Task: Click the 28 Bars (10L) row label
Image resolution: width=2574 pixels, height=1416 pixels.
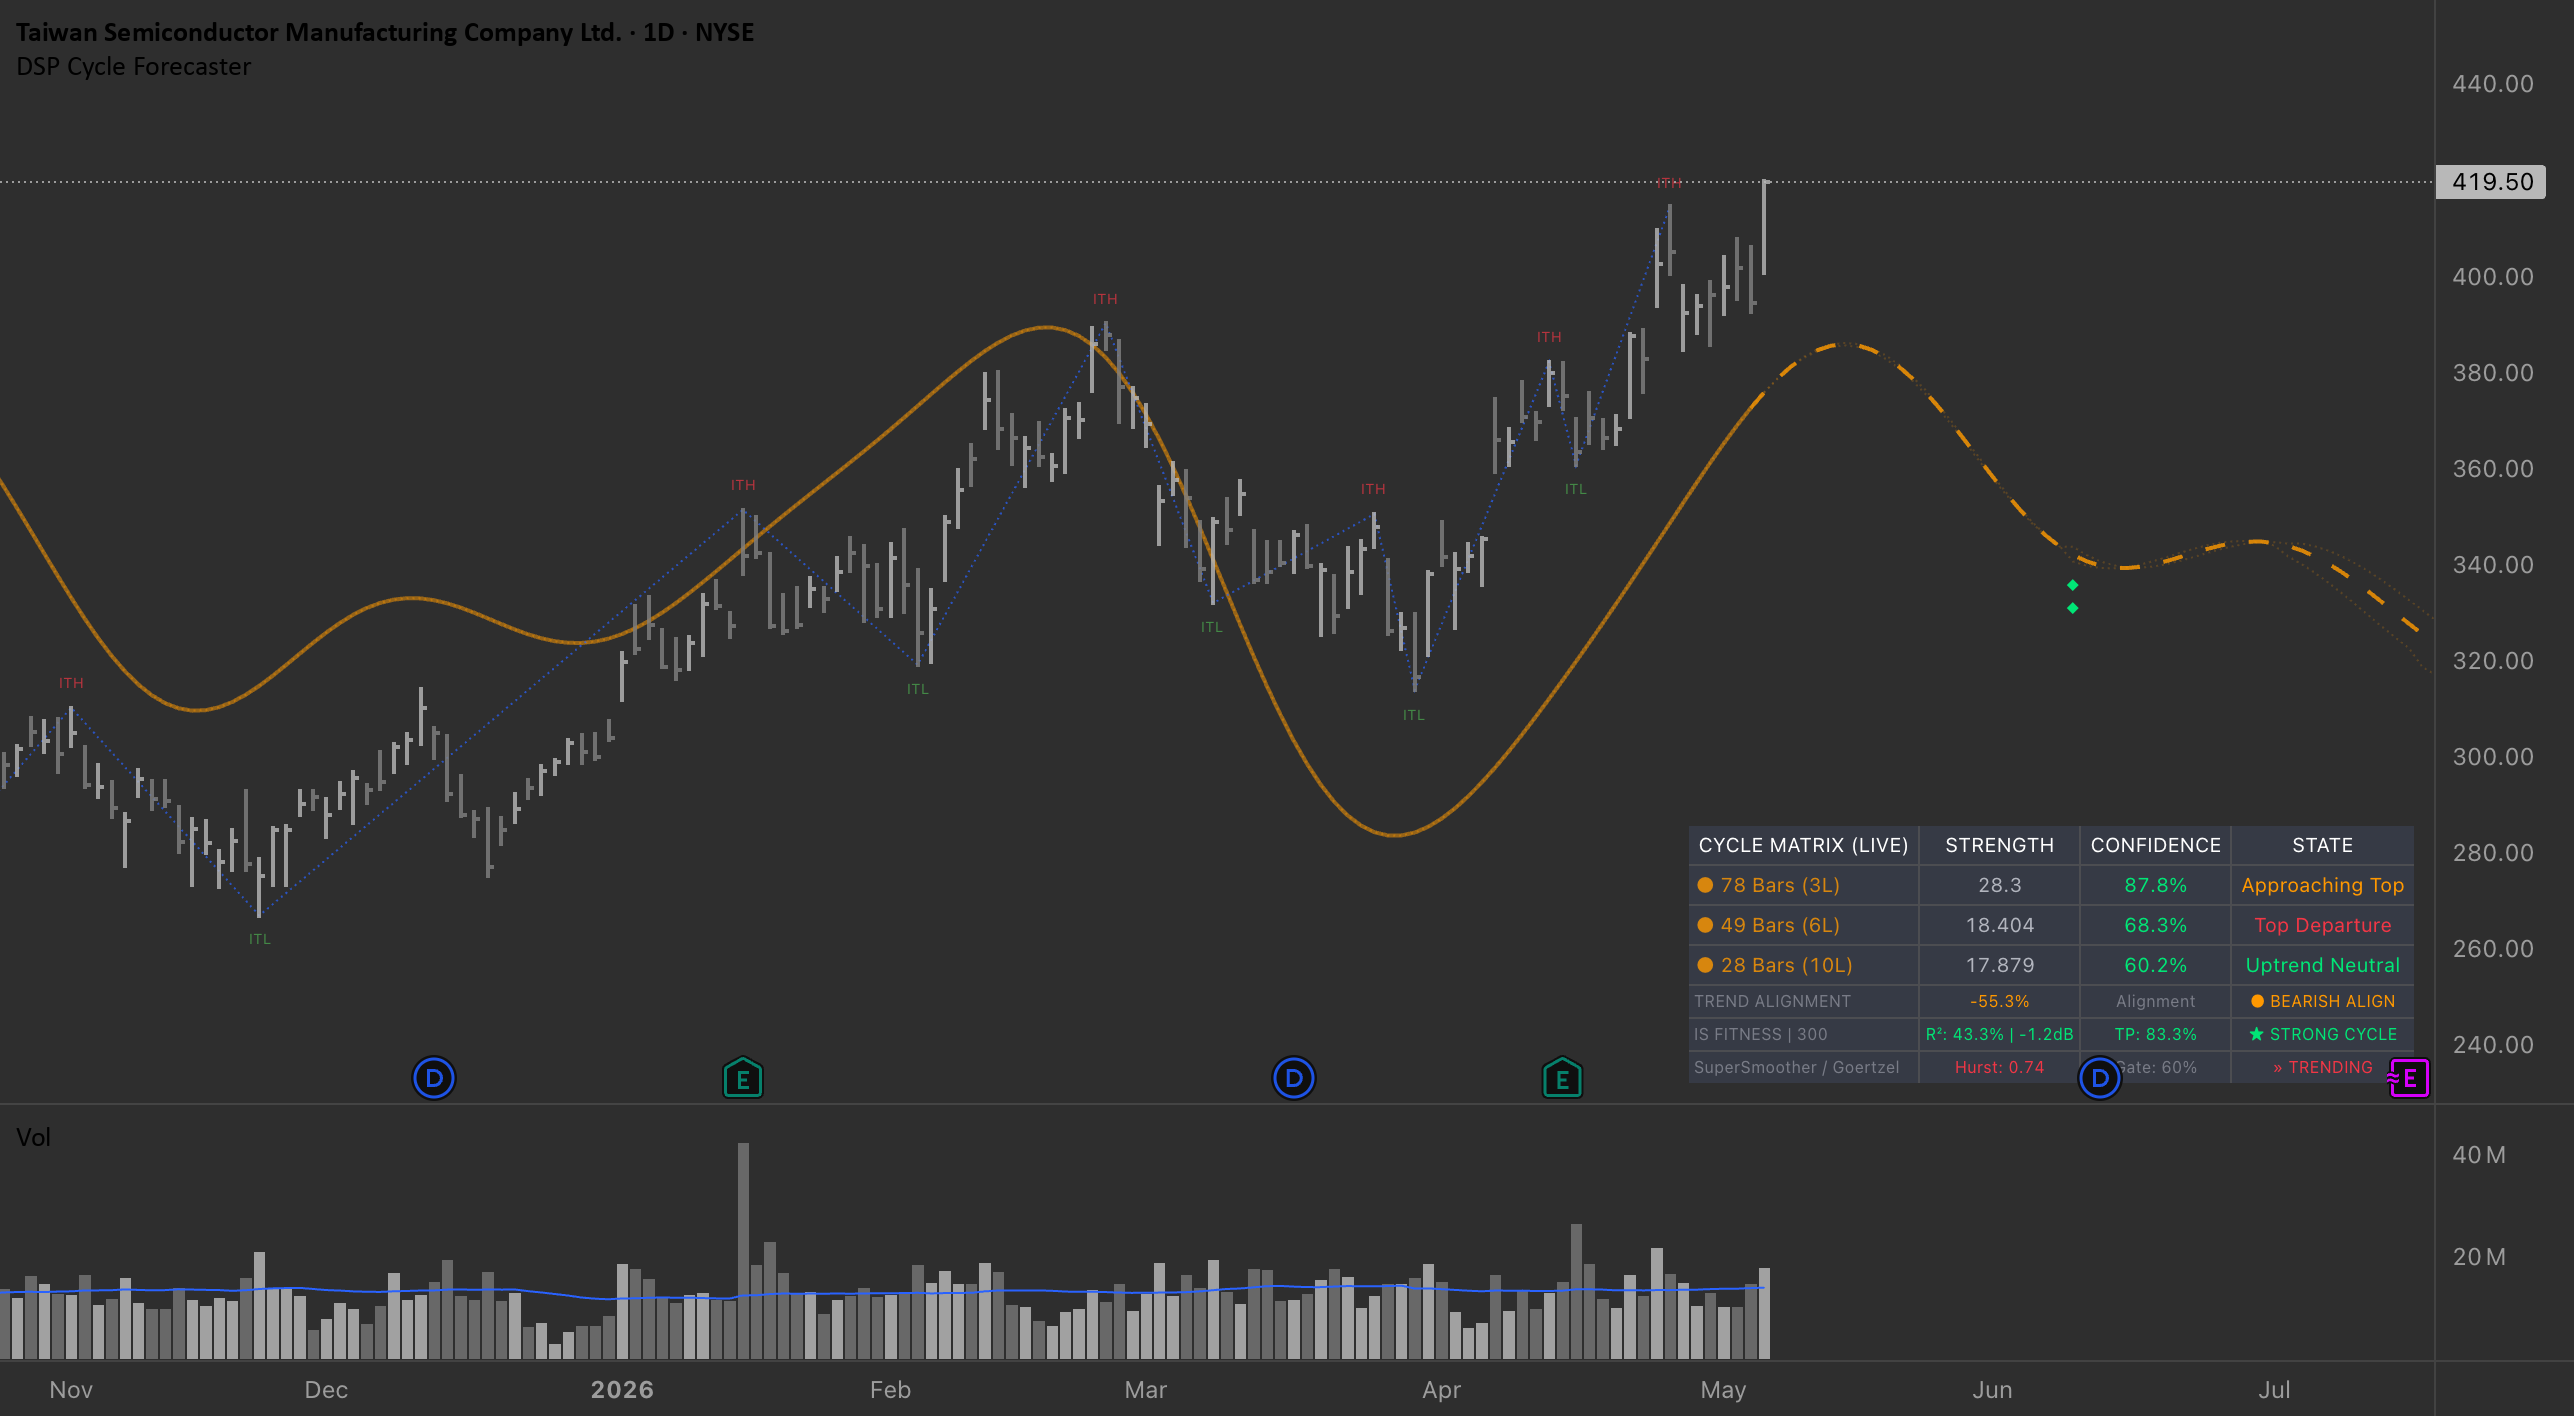Action: 1786,965
